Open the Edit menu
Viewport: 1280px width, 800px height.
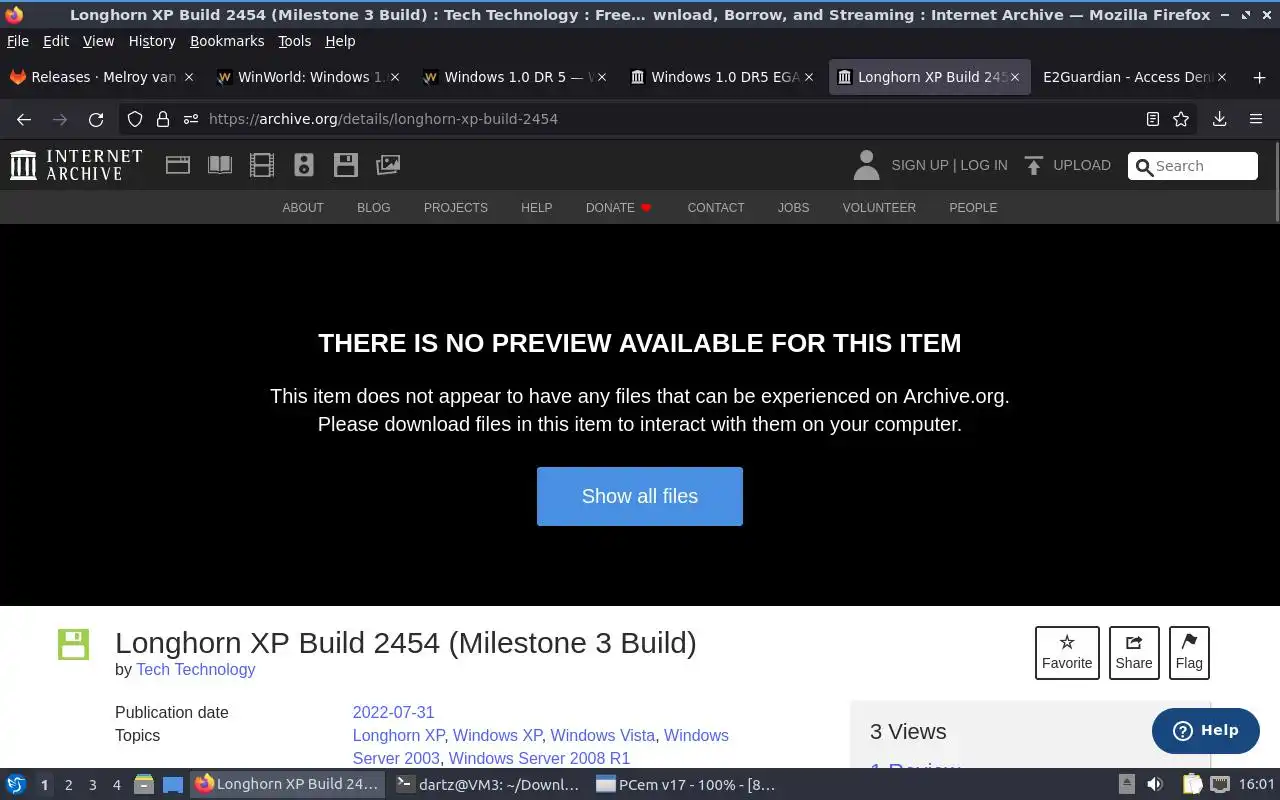tap(56, 41)
